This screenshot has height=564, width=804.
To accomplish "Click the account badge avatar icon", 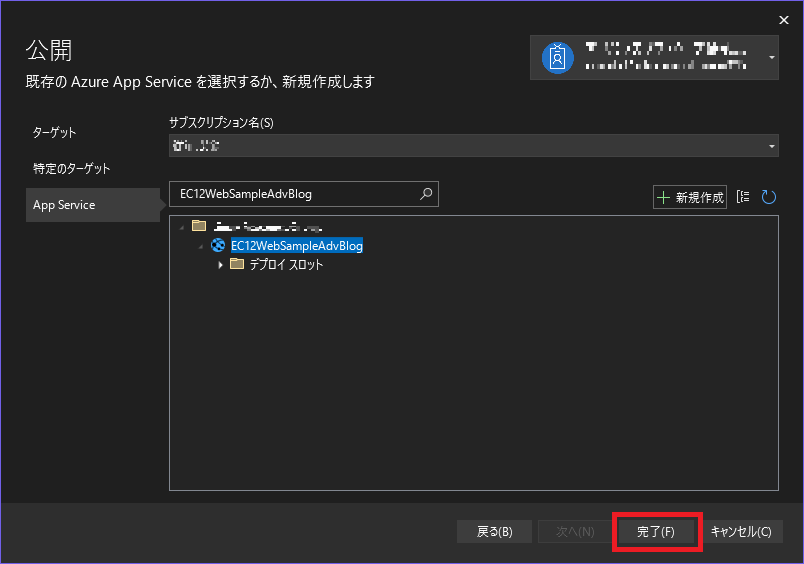I will (x=557, y=57).
